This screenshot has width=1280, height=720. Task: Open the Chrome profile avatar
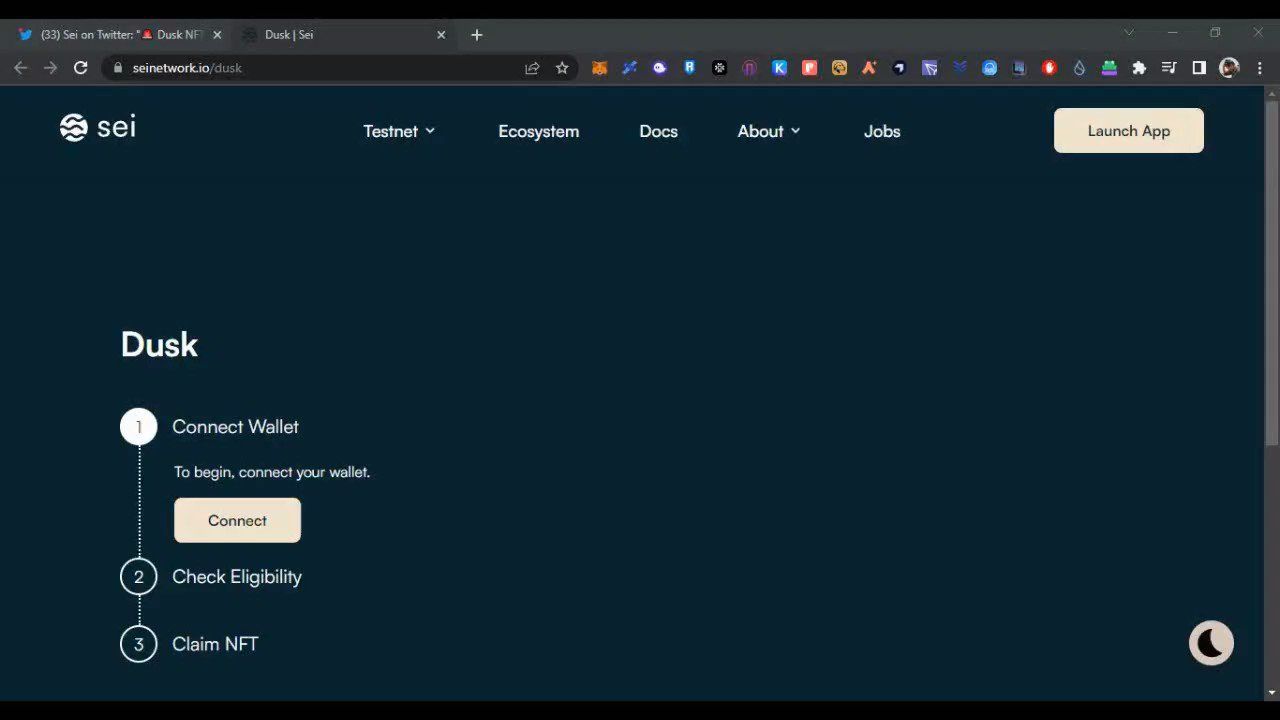1229,68
